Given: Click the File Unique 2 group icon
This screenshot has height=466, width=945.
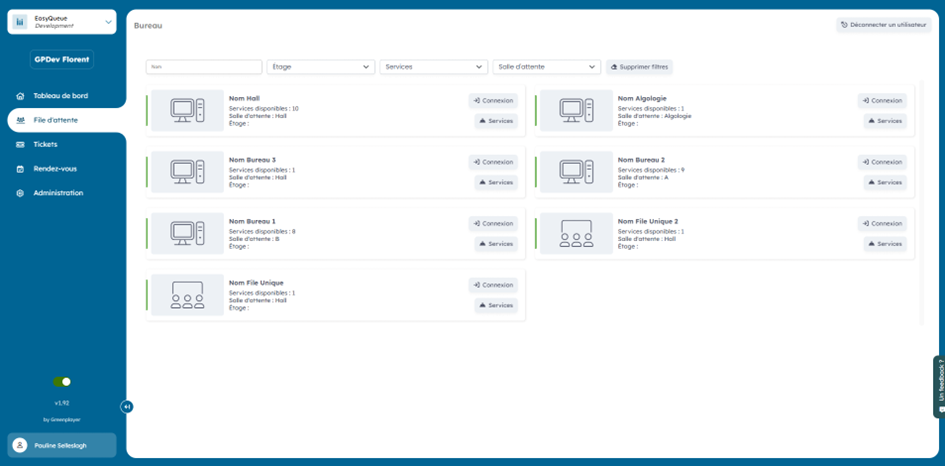Looking at the screenshot, I should 576,233.
